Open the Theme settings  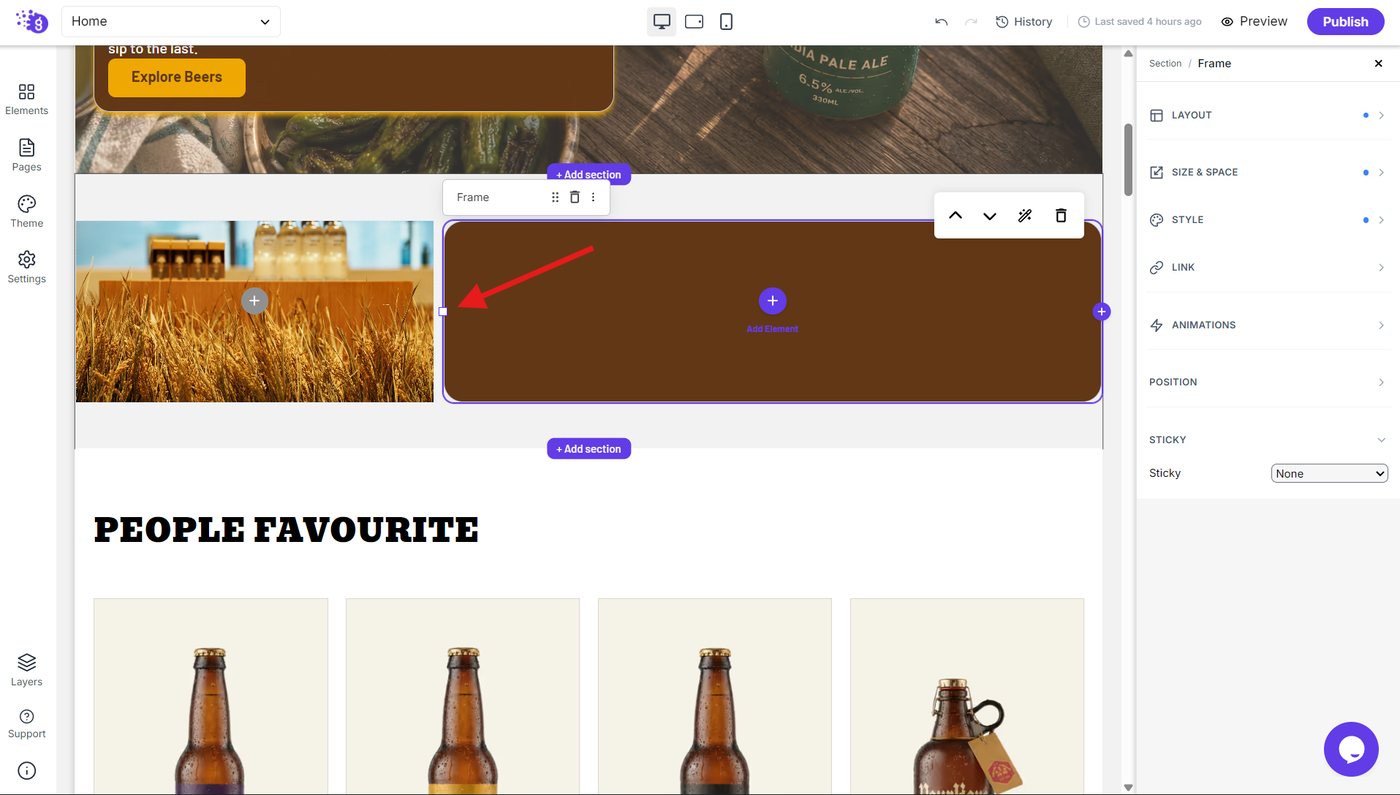[x=27, y=212]
